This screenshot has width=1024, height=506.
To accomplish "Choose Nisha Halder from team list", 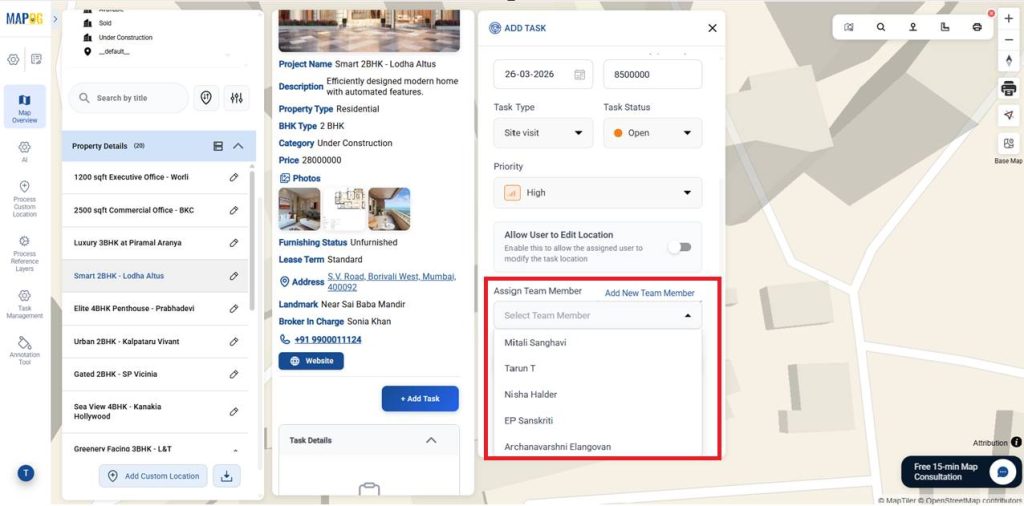I will 598,394.
